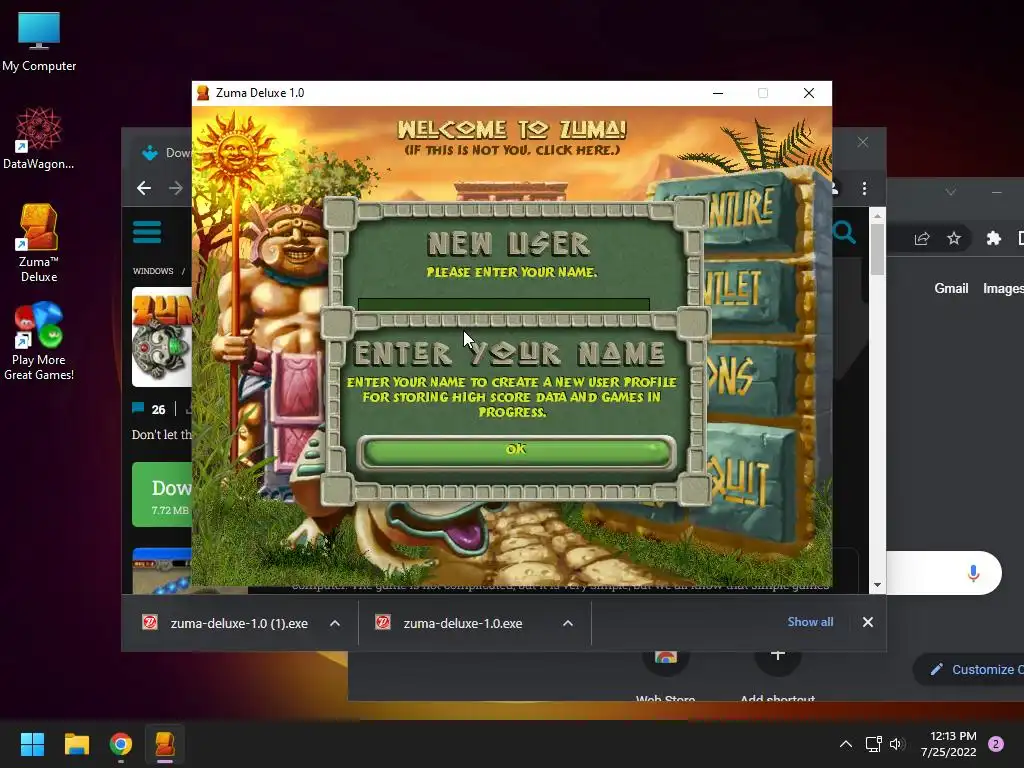Switch to Chrome from taskbar

[121, 744]
